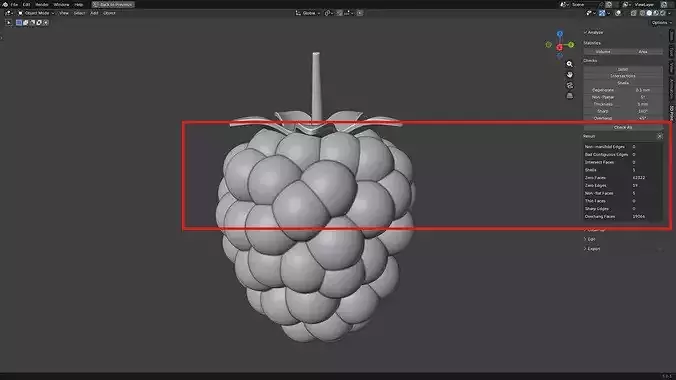Viewport: 676px width, 380px height.
Task: Open the viewport View menu
Action: [64, 13]
